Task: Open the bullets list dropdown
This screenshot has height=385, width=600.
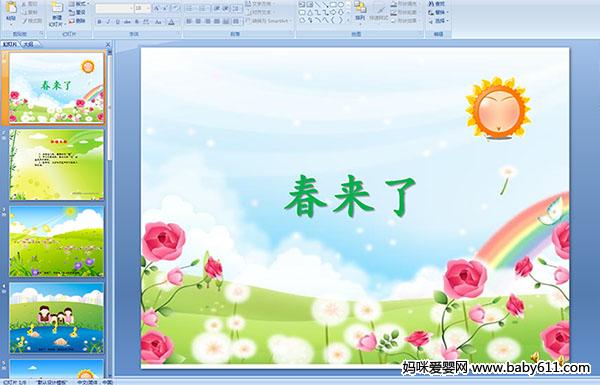Action: point(192,8)
